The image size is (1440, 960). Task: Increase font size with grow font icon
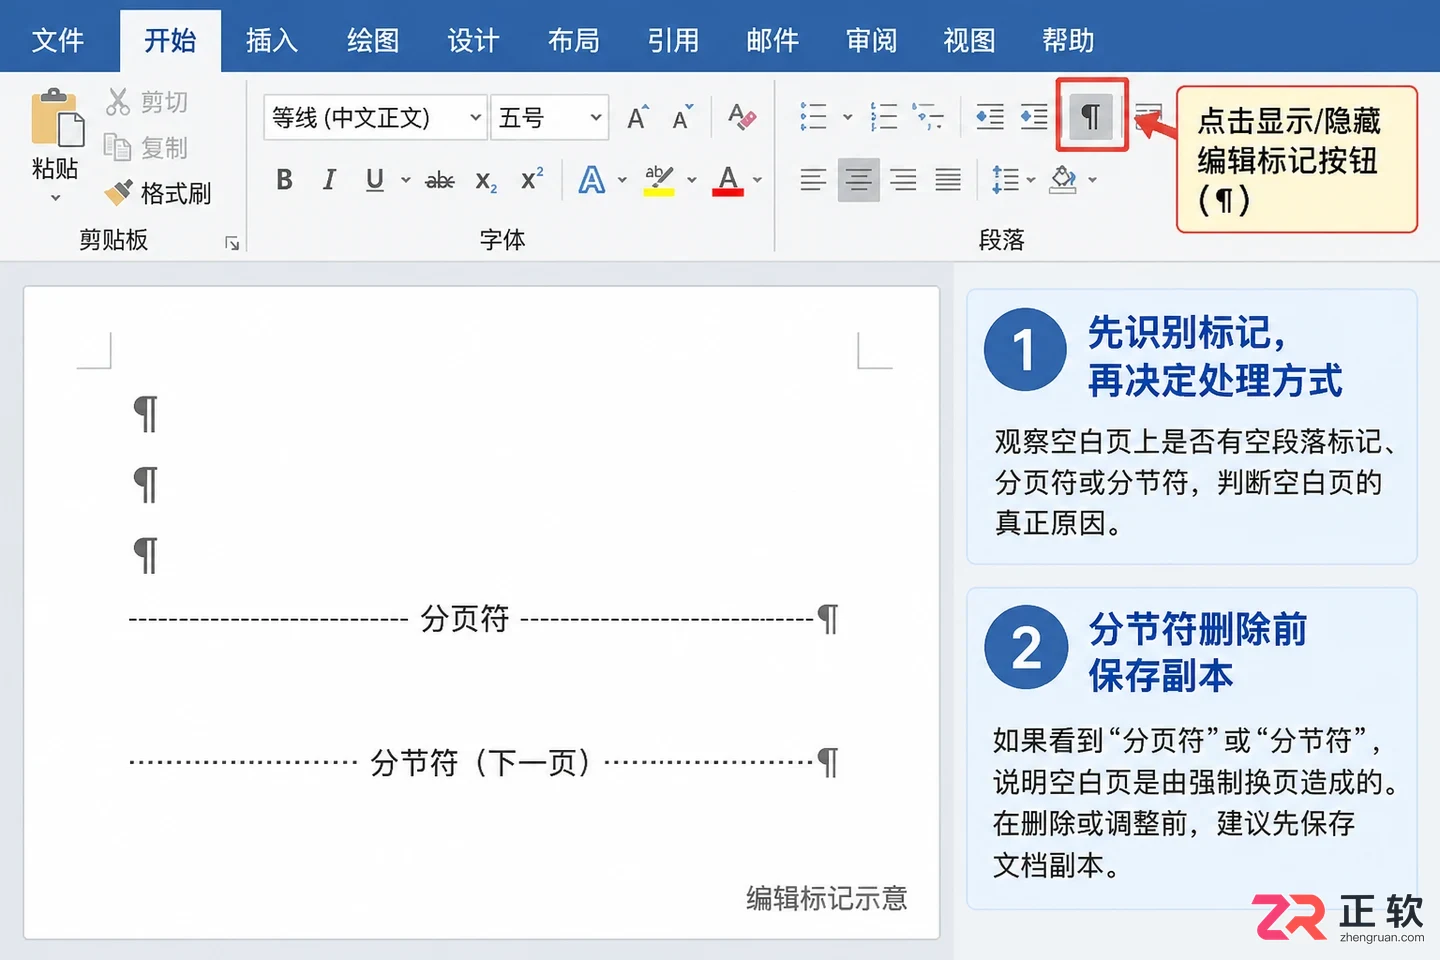[x=638, y=118]
